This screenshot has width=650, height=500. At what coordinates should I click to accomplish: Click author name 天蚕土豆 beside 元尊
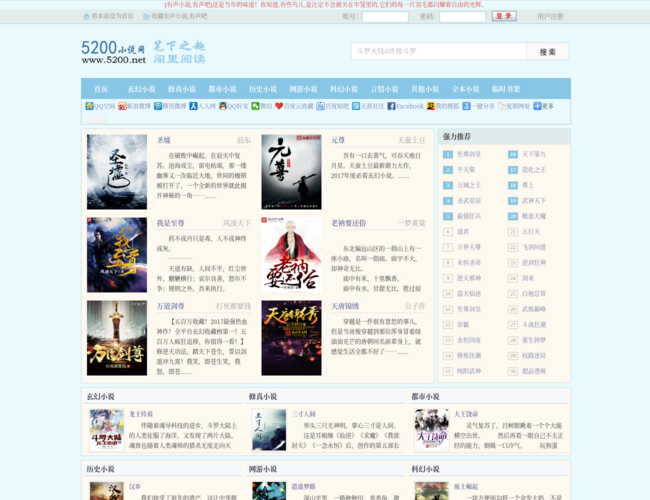tap(411, 140)
